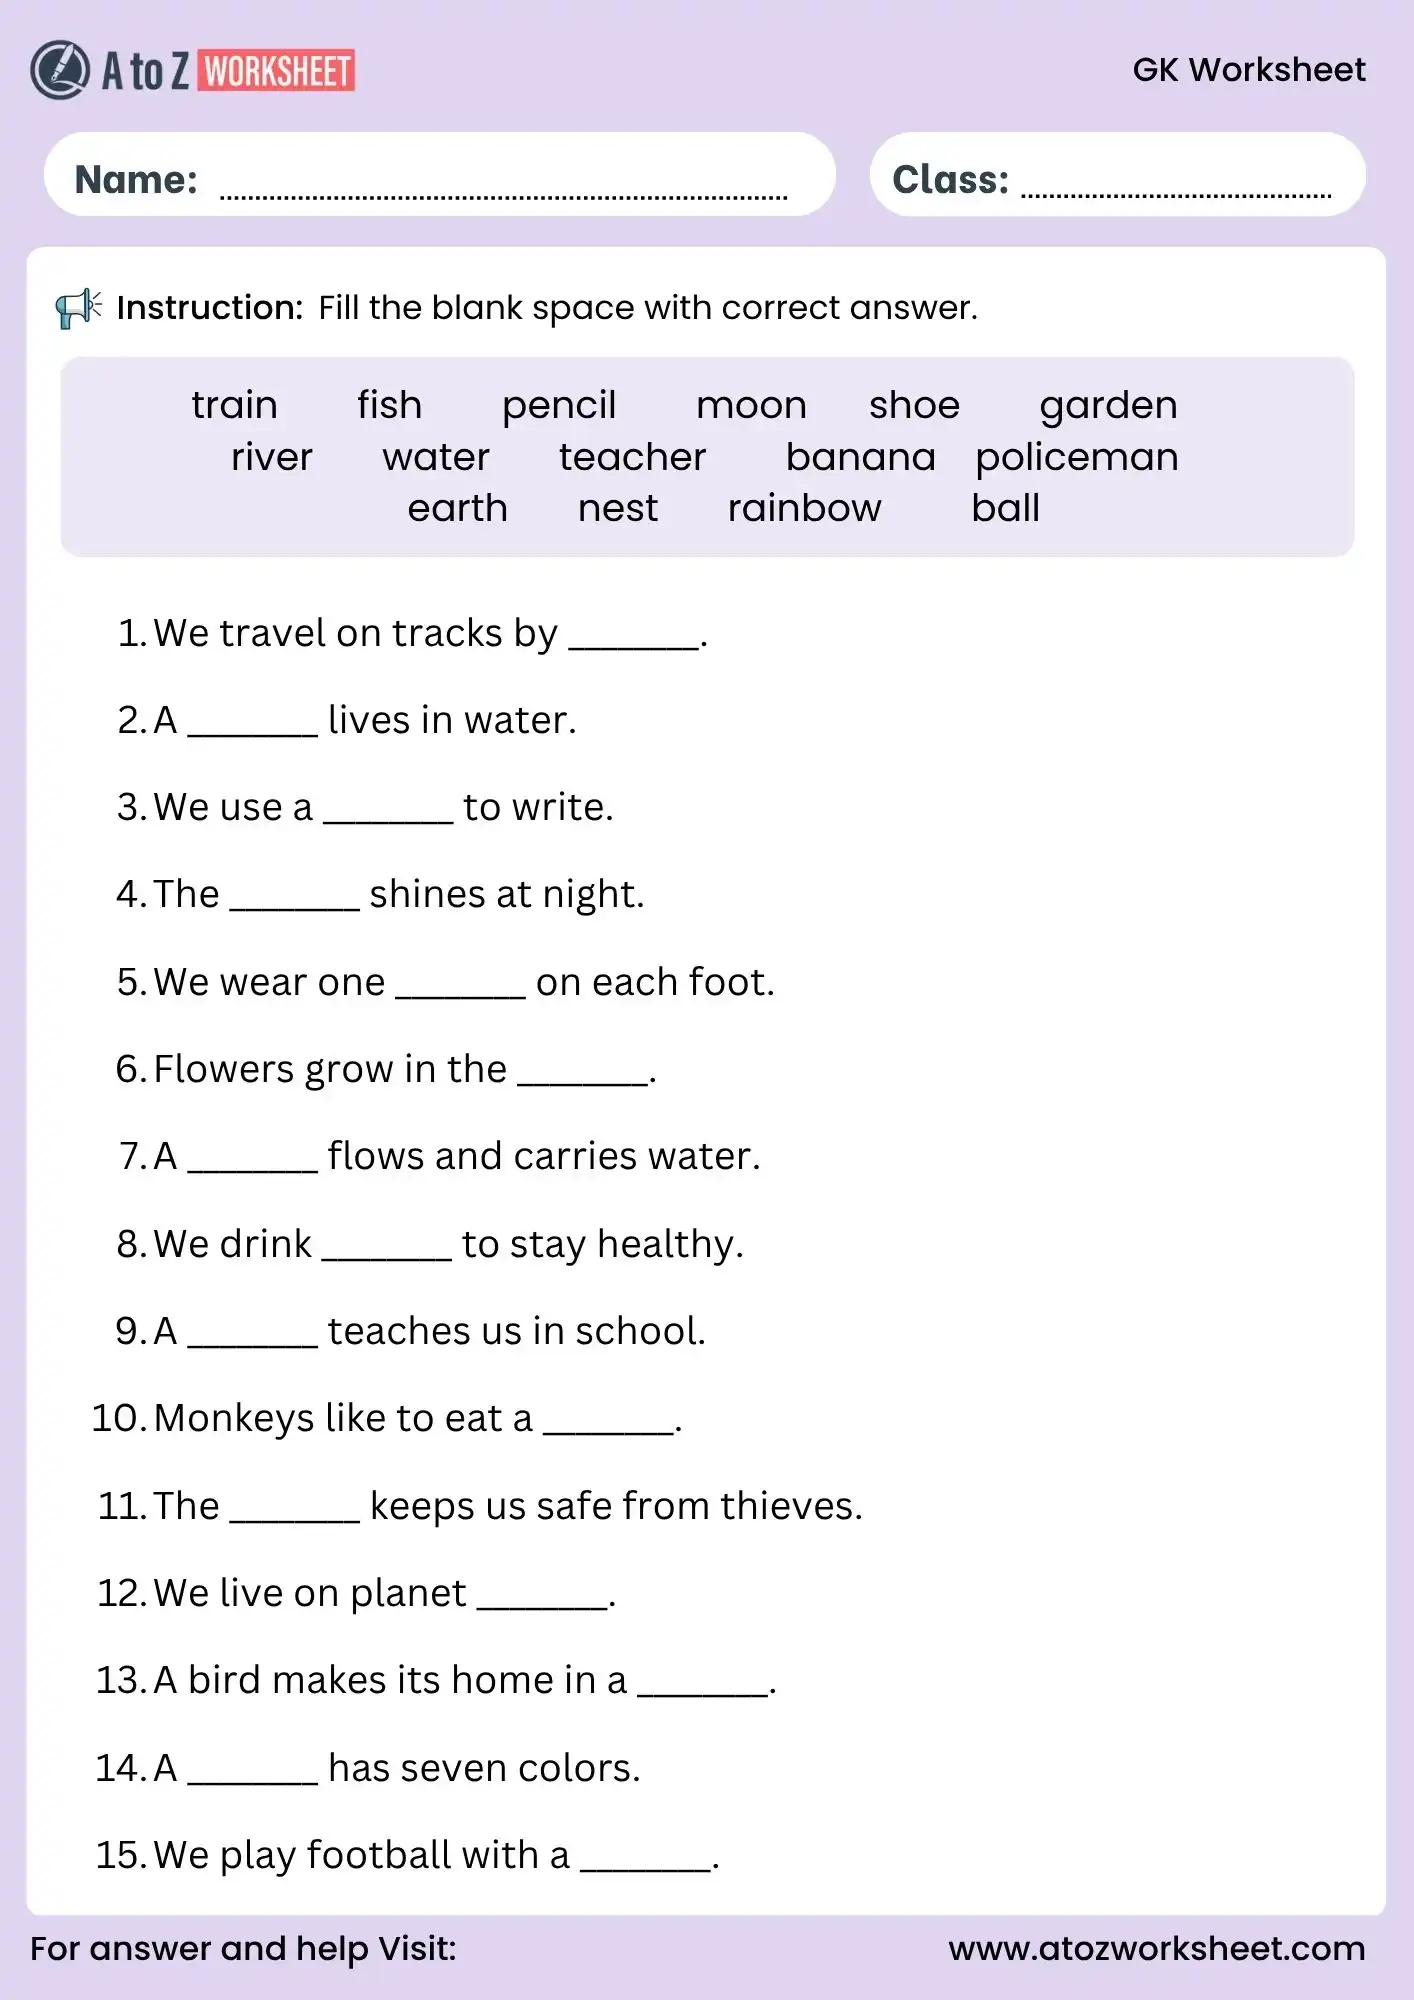Click the blank after 'Flowers grow in the'
Screen dimensions: 1414x2000
tap(582, 1076)
